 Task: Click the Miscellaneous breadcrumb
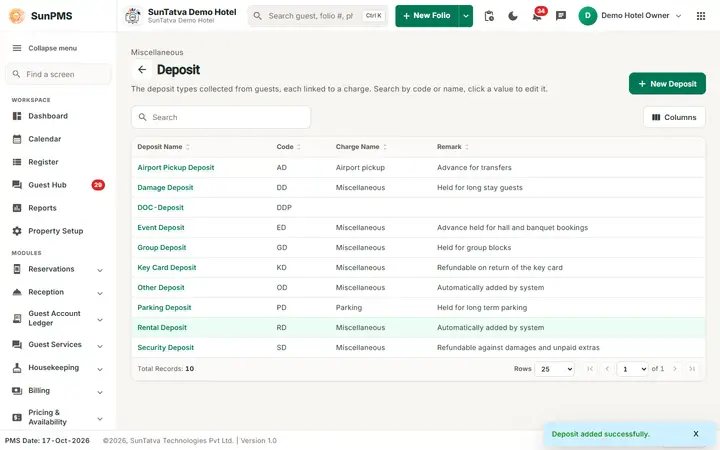click(x=157, y=52)
